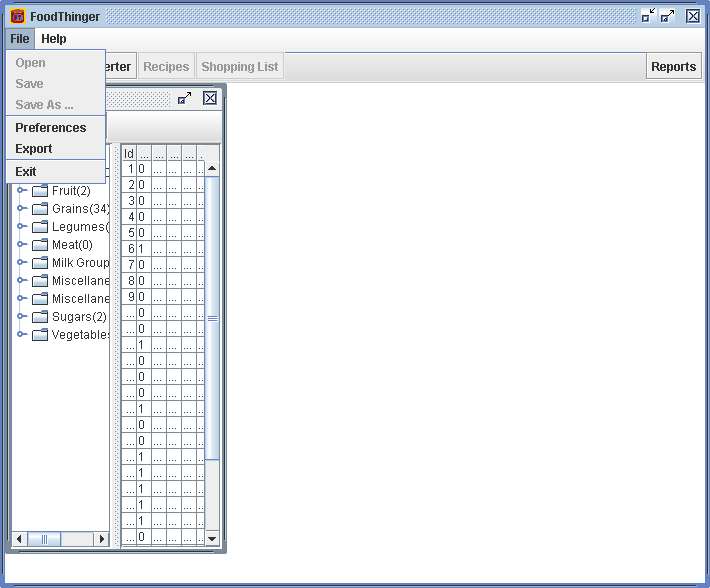
Task: Iconify the main FoodThinger window
Action: (648, 16)
